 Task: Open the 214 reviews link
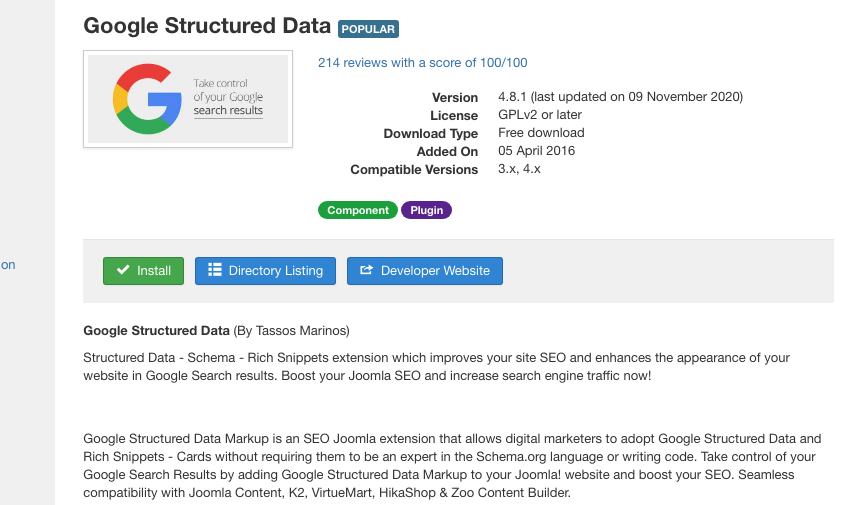(x=422, y=63)
